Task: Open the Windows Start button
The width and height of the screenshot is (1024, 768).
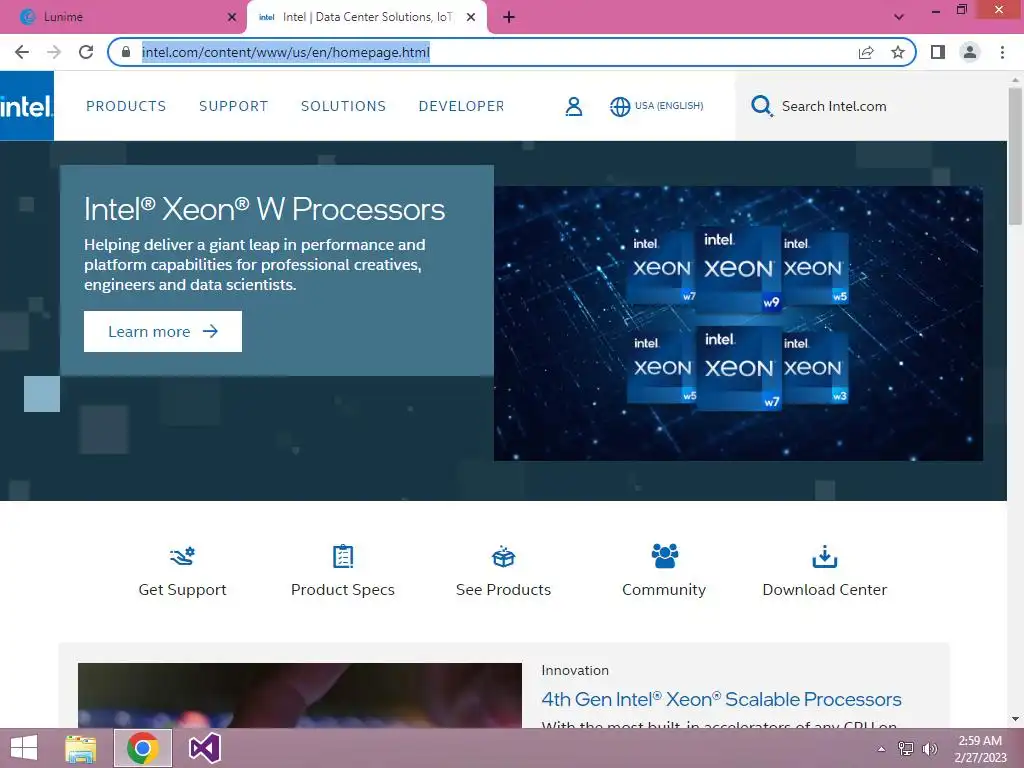Action: [24, 748]
